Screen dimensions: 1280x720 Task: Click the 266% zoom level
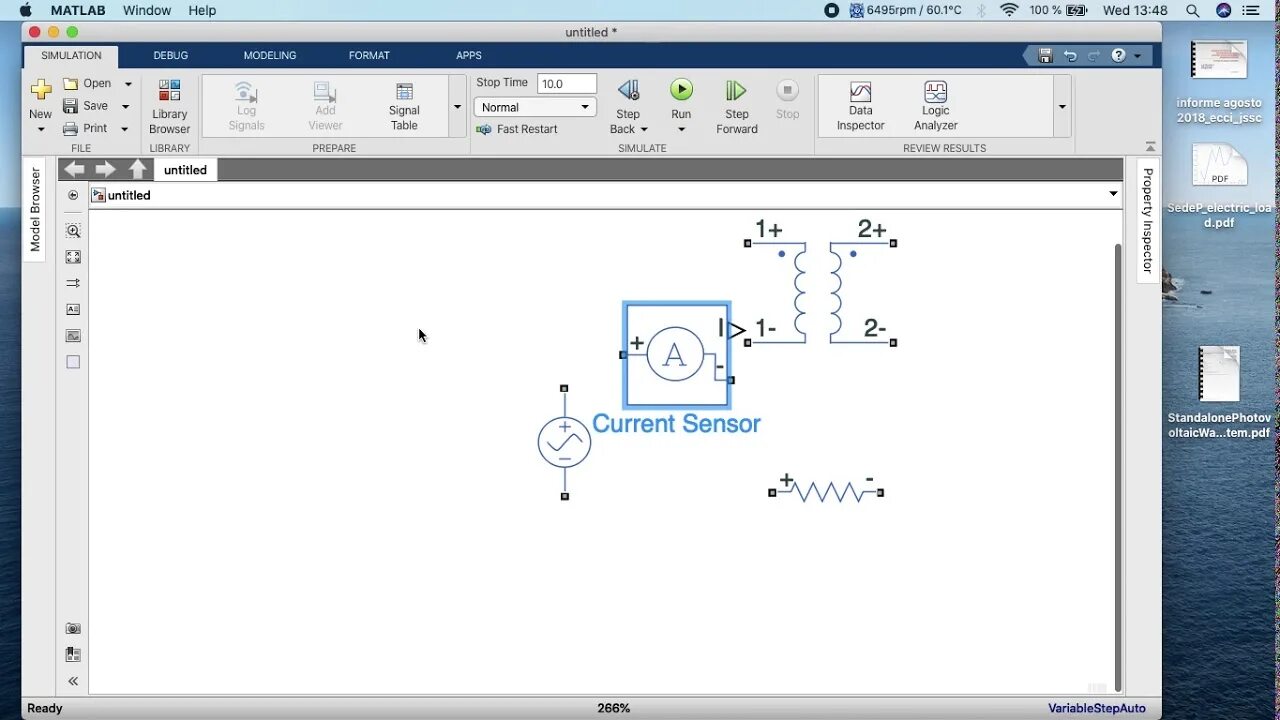point(614,708)
